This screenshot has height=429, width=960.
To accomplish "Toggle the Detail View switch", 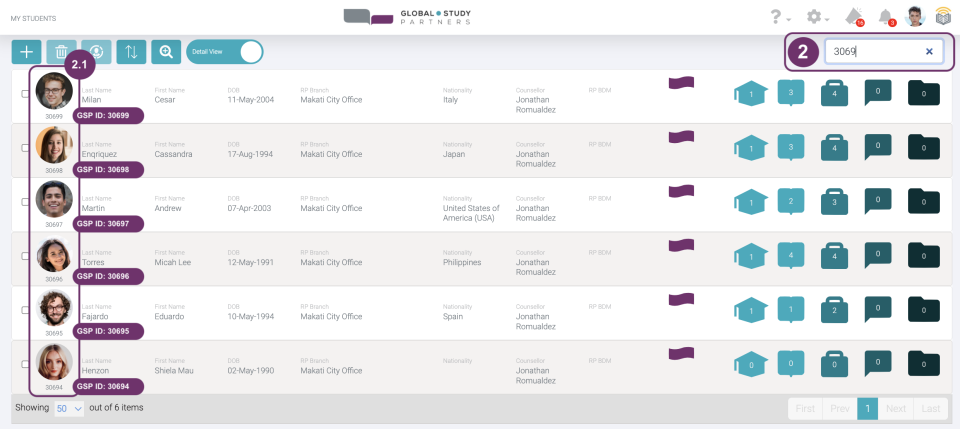I will pos(248,52).
